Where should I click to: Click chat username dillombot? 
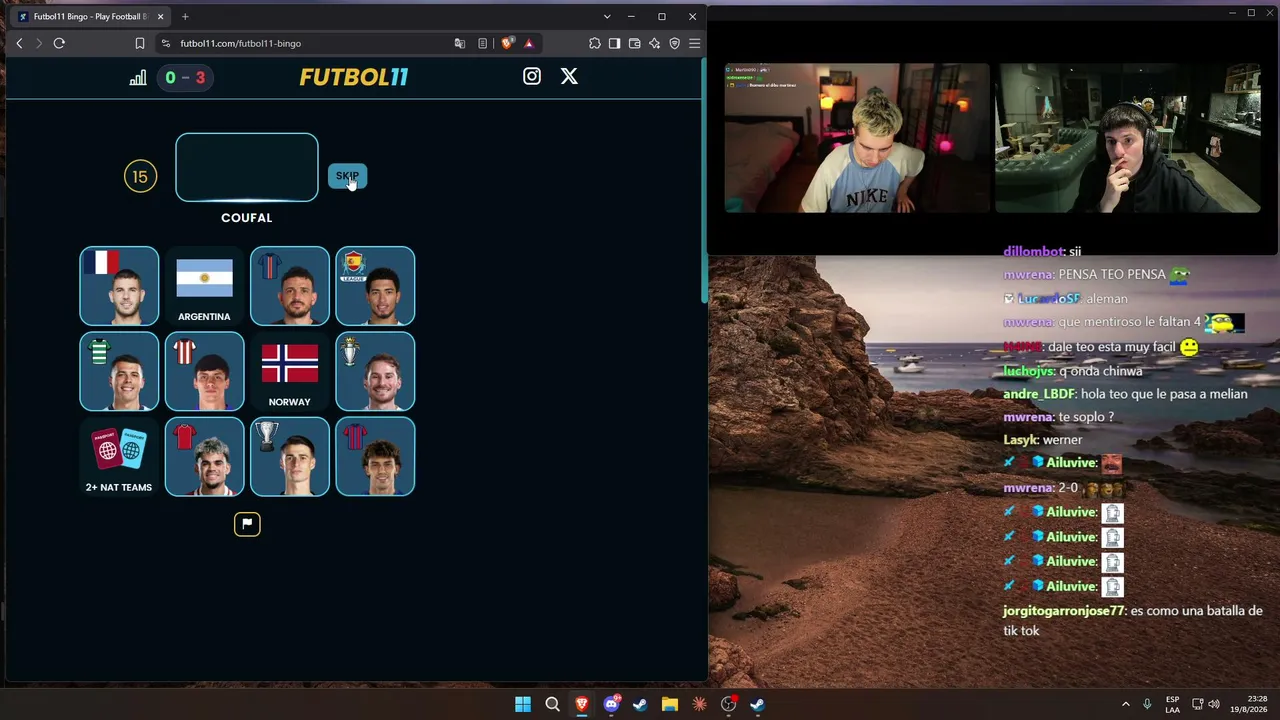coord(1031,252)
